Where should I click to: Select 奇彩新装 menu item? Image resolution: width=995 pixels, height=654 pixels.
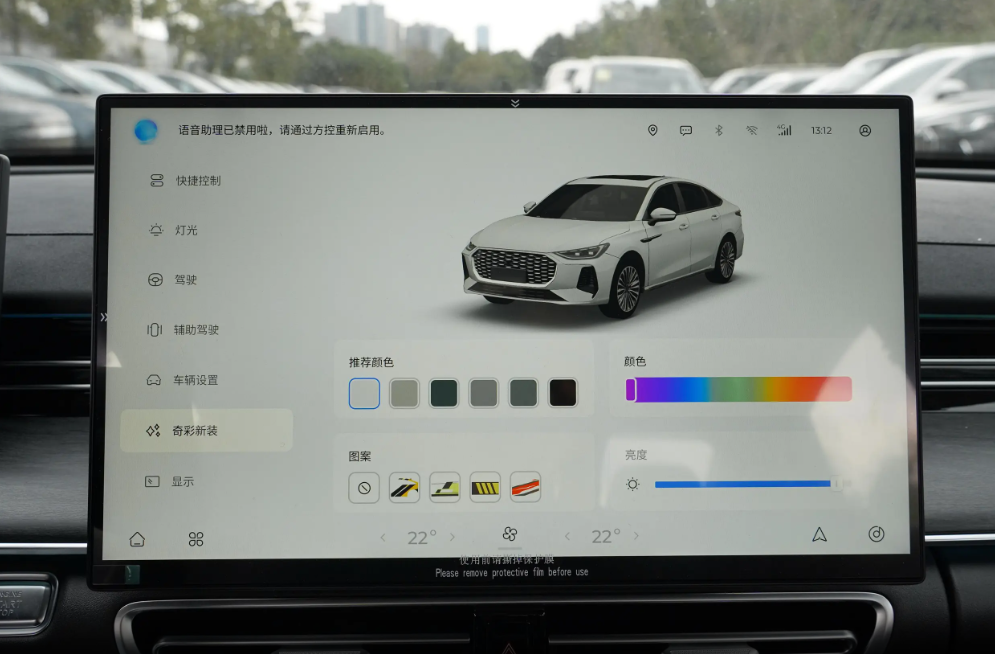pyautogui.click(x=207, y=431)
